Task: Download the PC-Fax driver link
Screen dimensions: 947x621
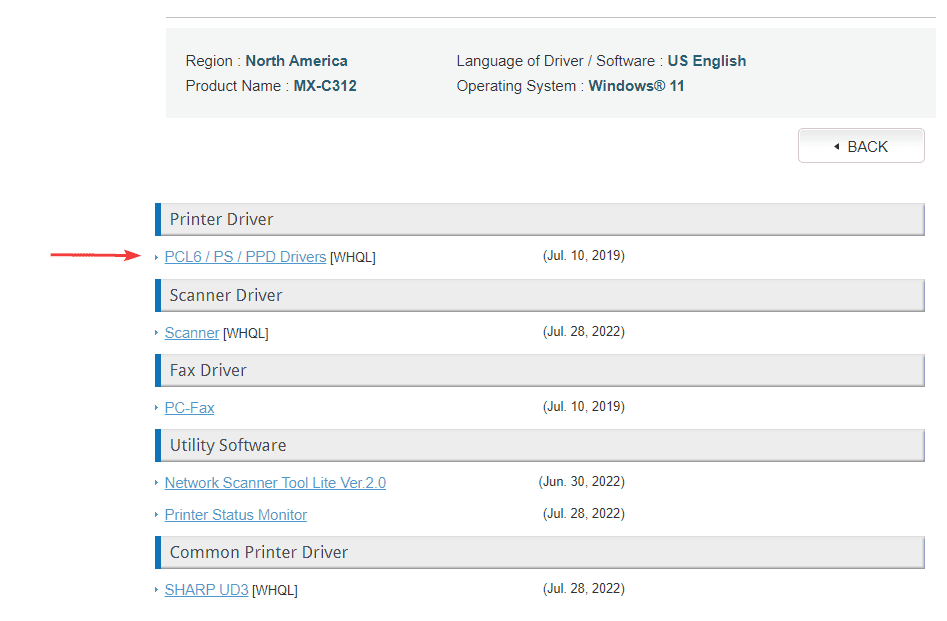Action: click(x=189, y=408)
